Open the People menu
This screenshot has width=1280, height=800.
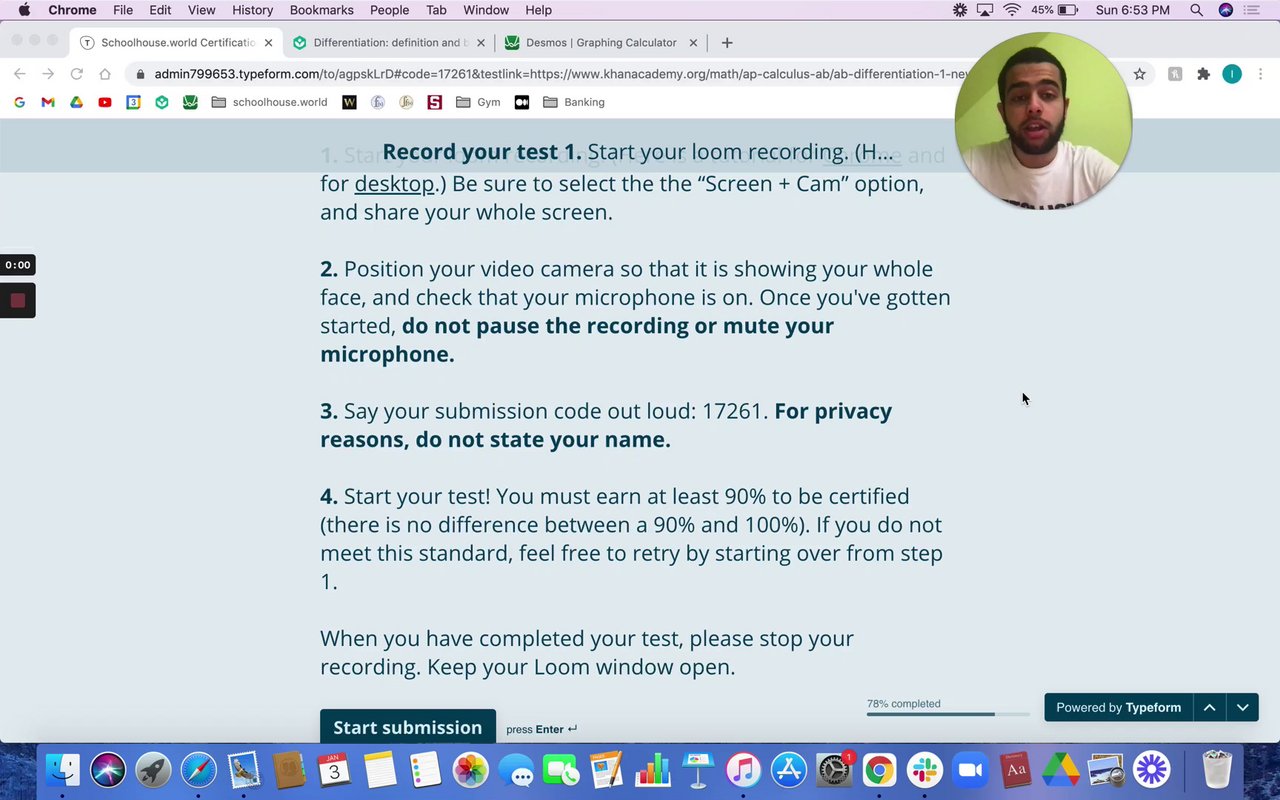pos(389,10)
